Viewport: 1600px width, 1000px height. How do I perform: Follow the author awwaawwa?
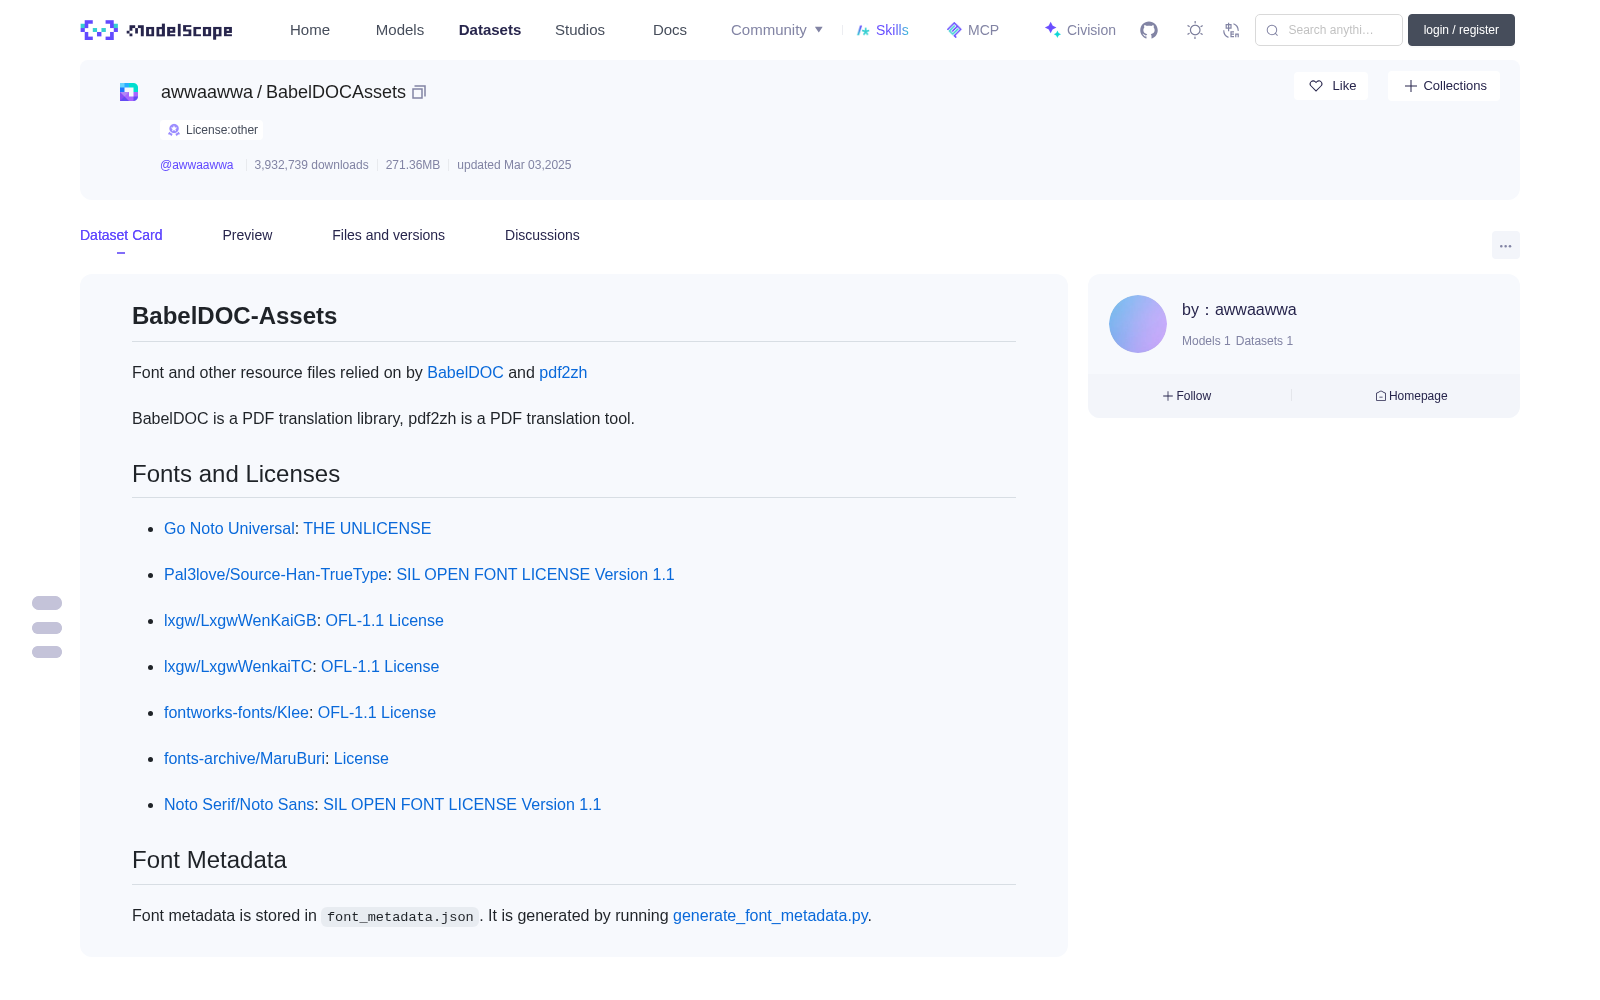[x=1187, y=396]
